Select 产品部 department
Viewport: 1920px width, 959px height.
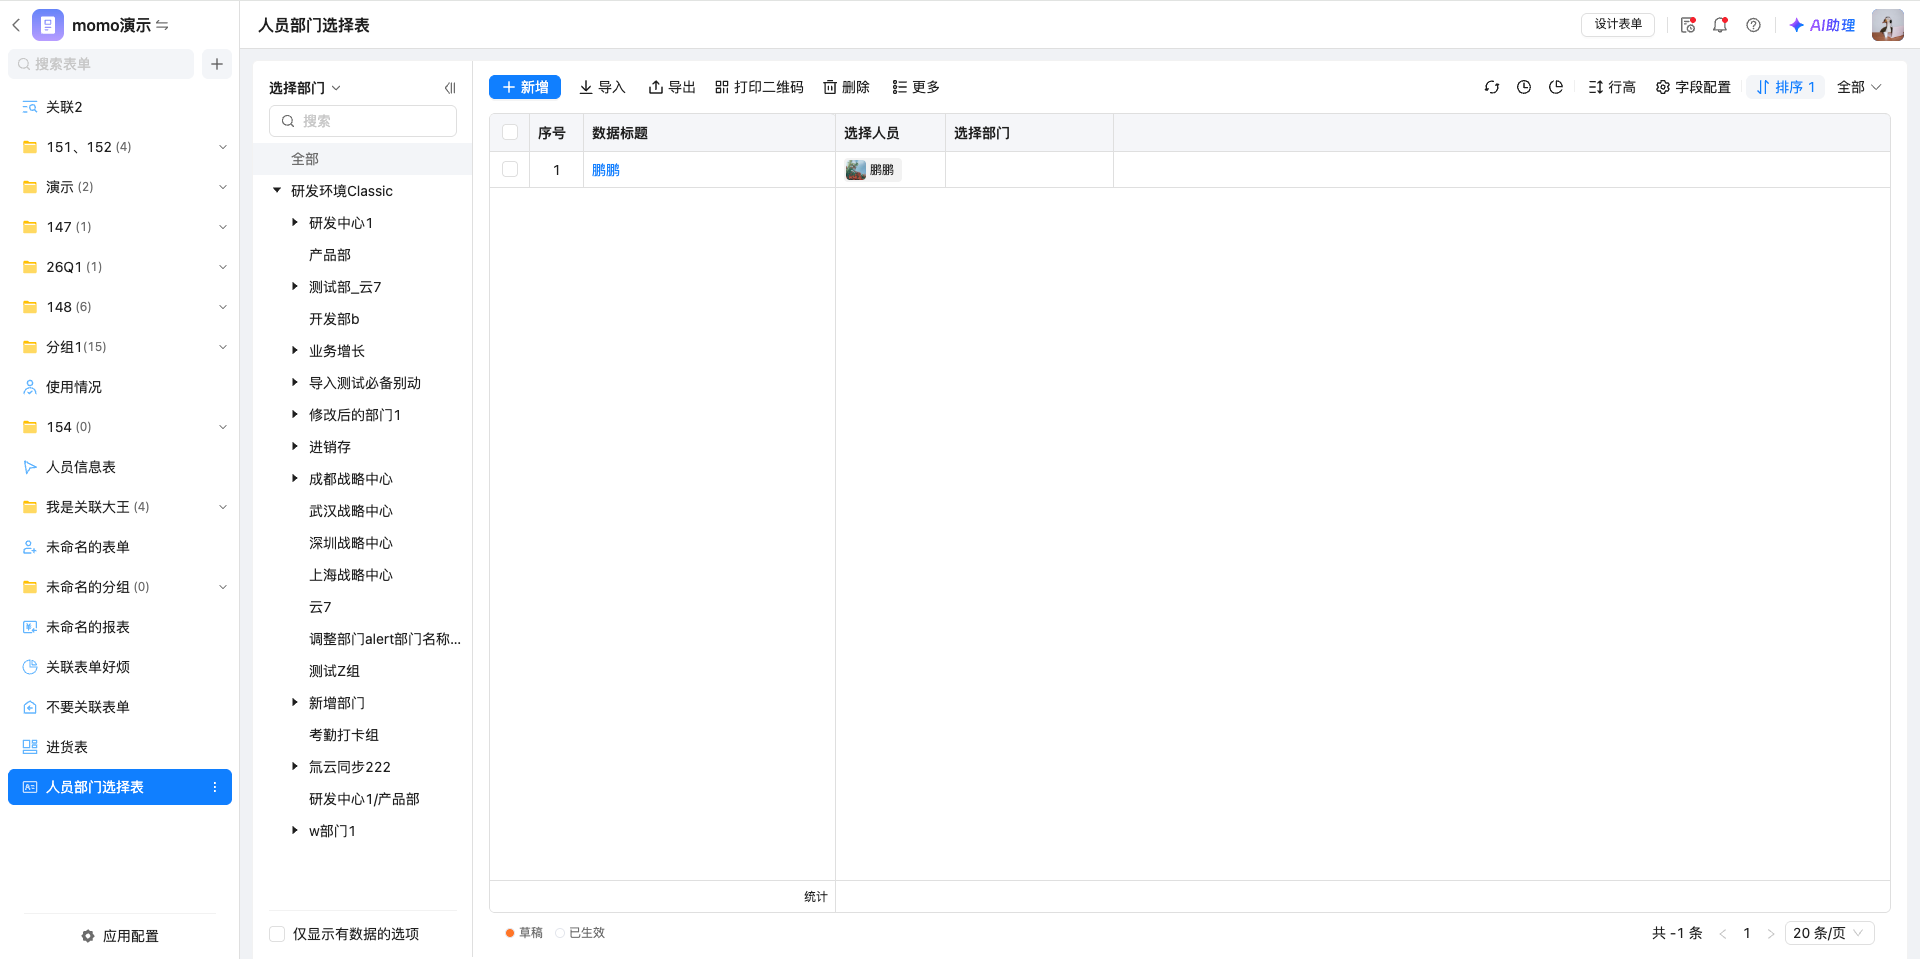point(330,255)
